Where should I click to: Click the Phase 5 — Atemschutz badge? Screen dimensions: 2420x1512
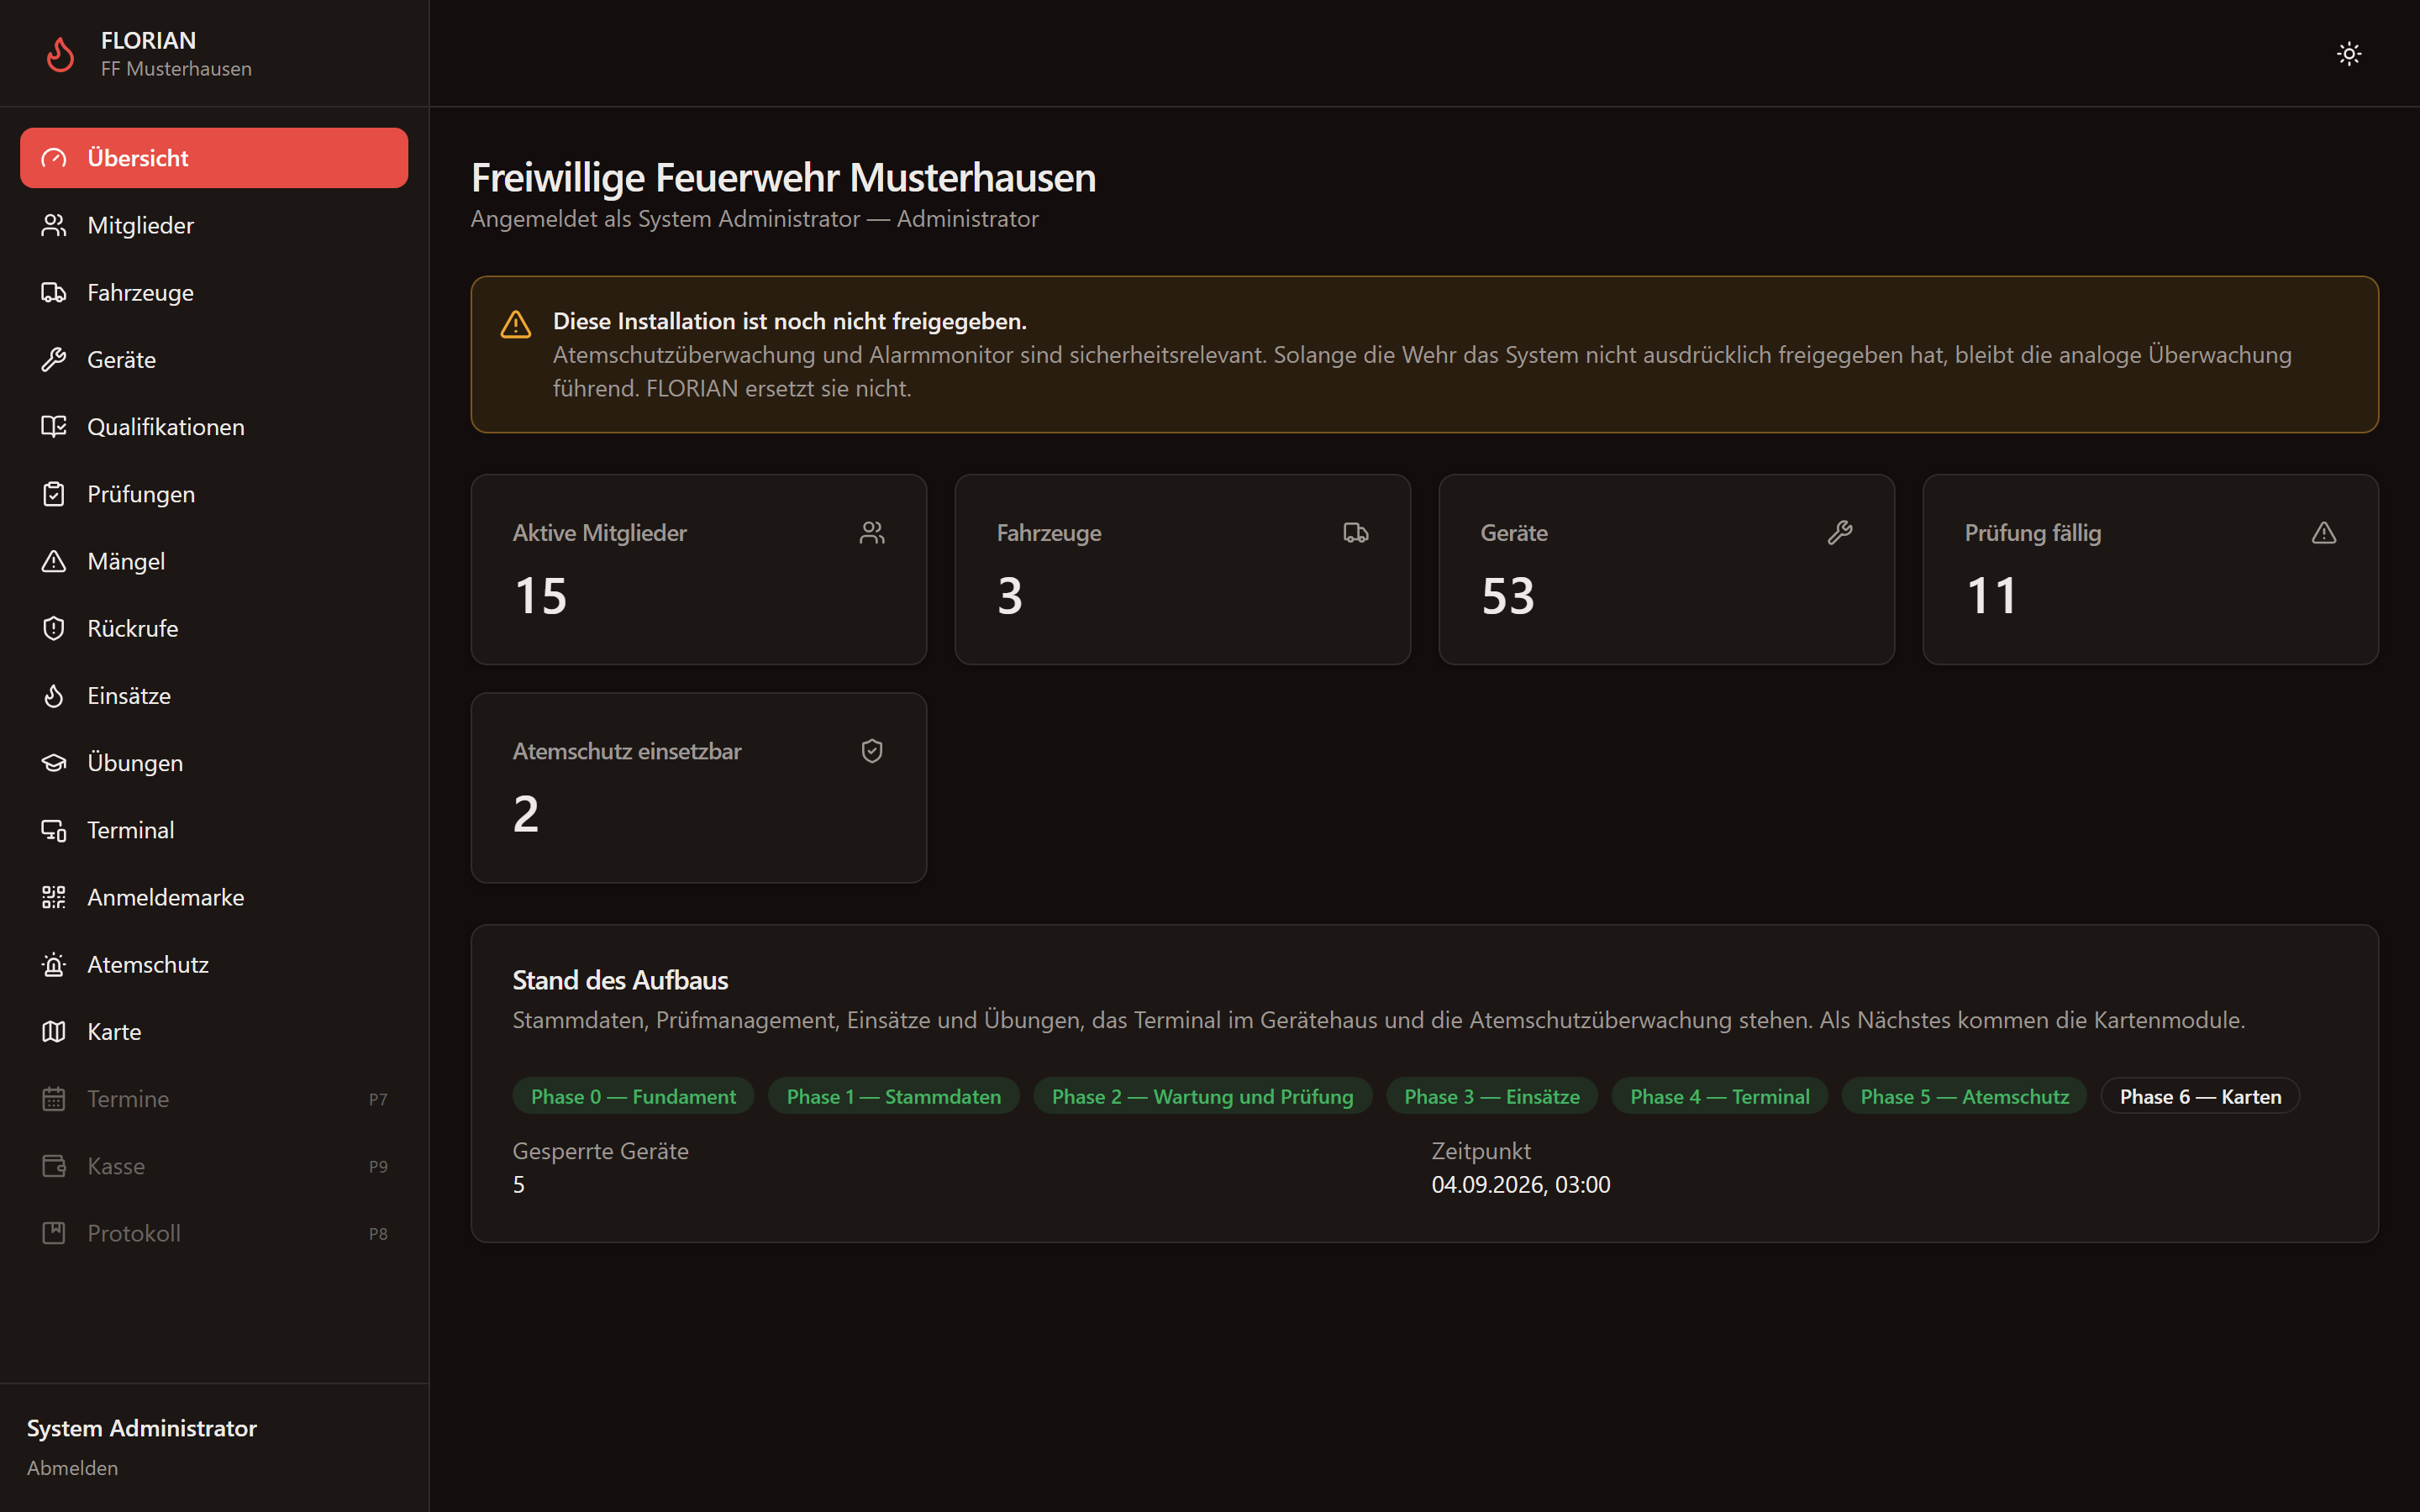(x=1964, y=1096)
